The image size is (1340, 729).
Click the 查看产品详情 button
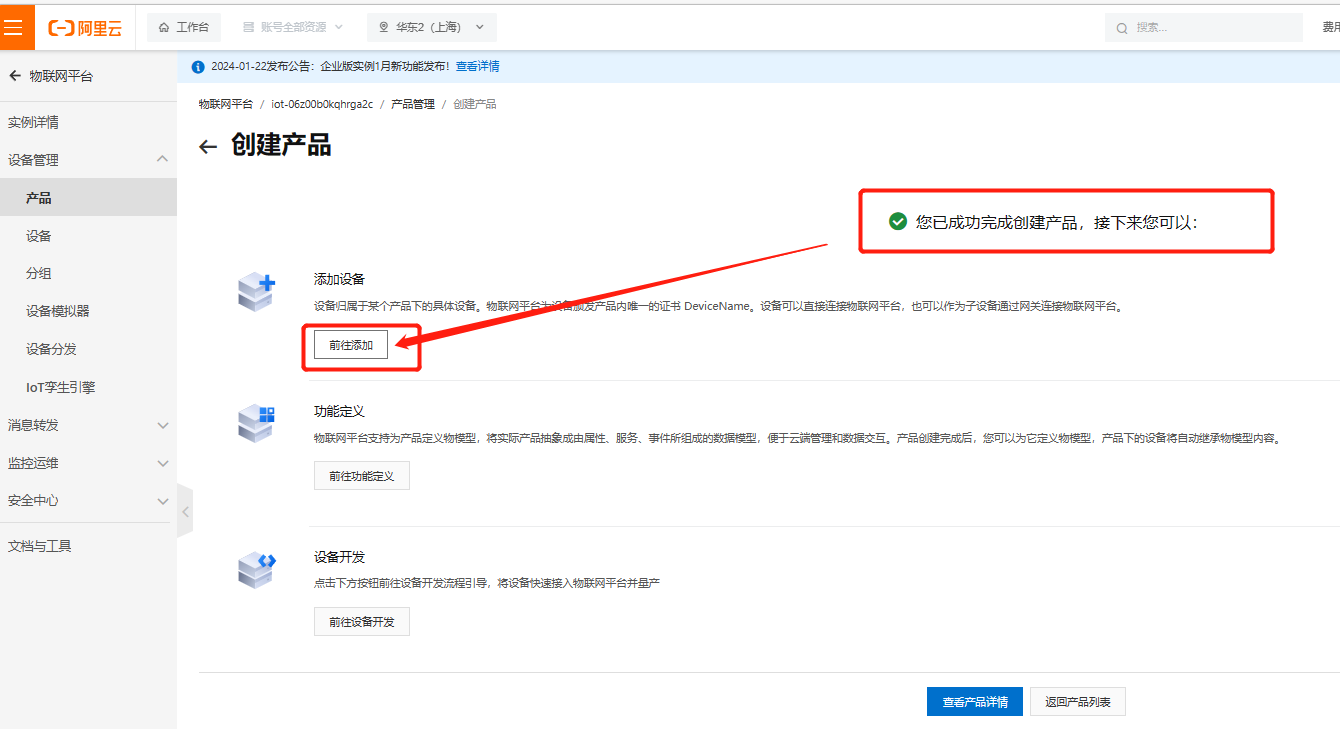pyautogui.click(x=974, y=702)
